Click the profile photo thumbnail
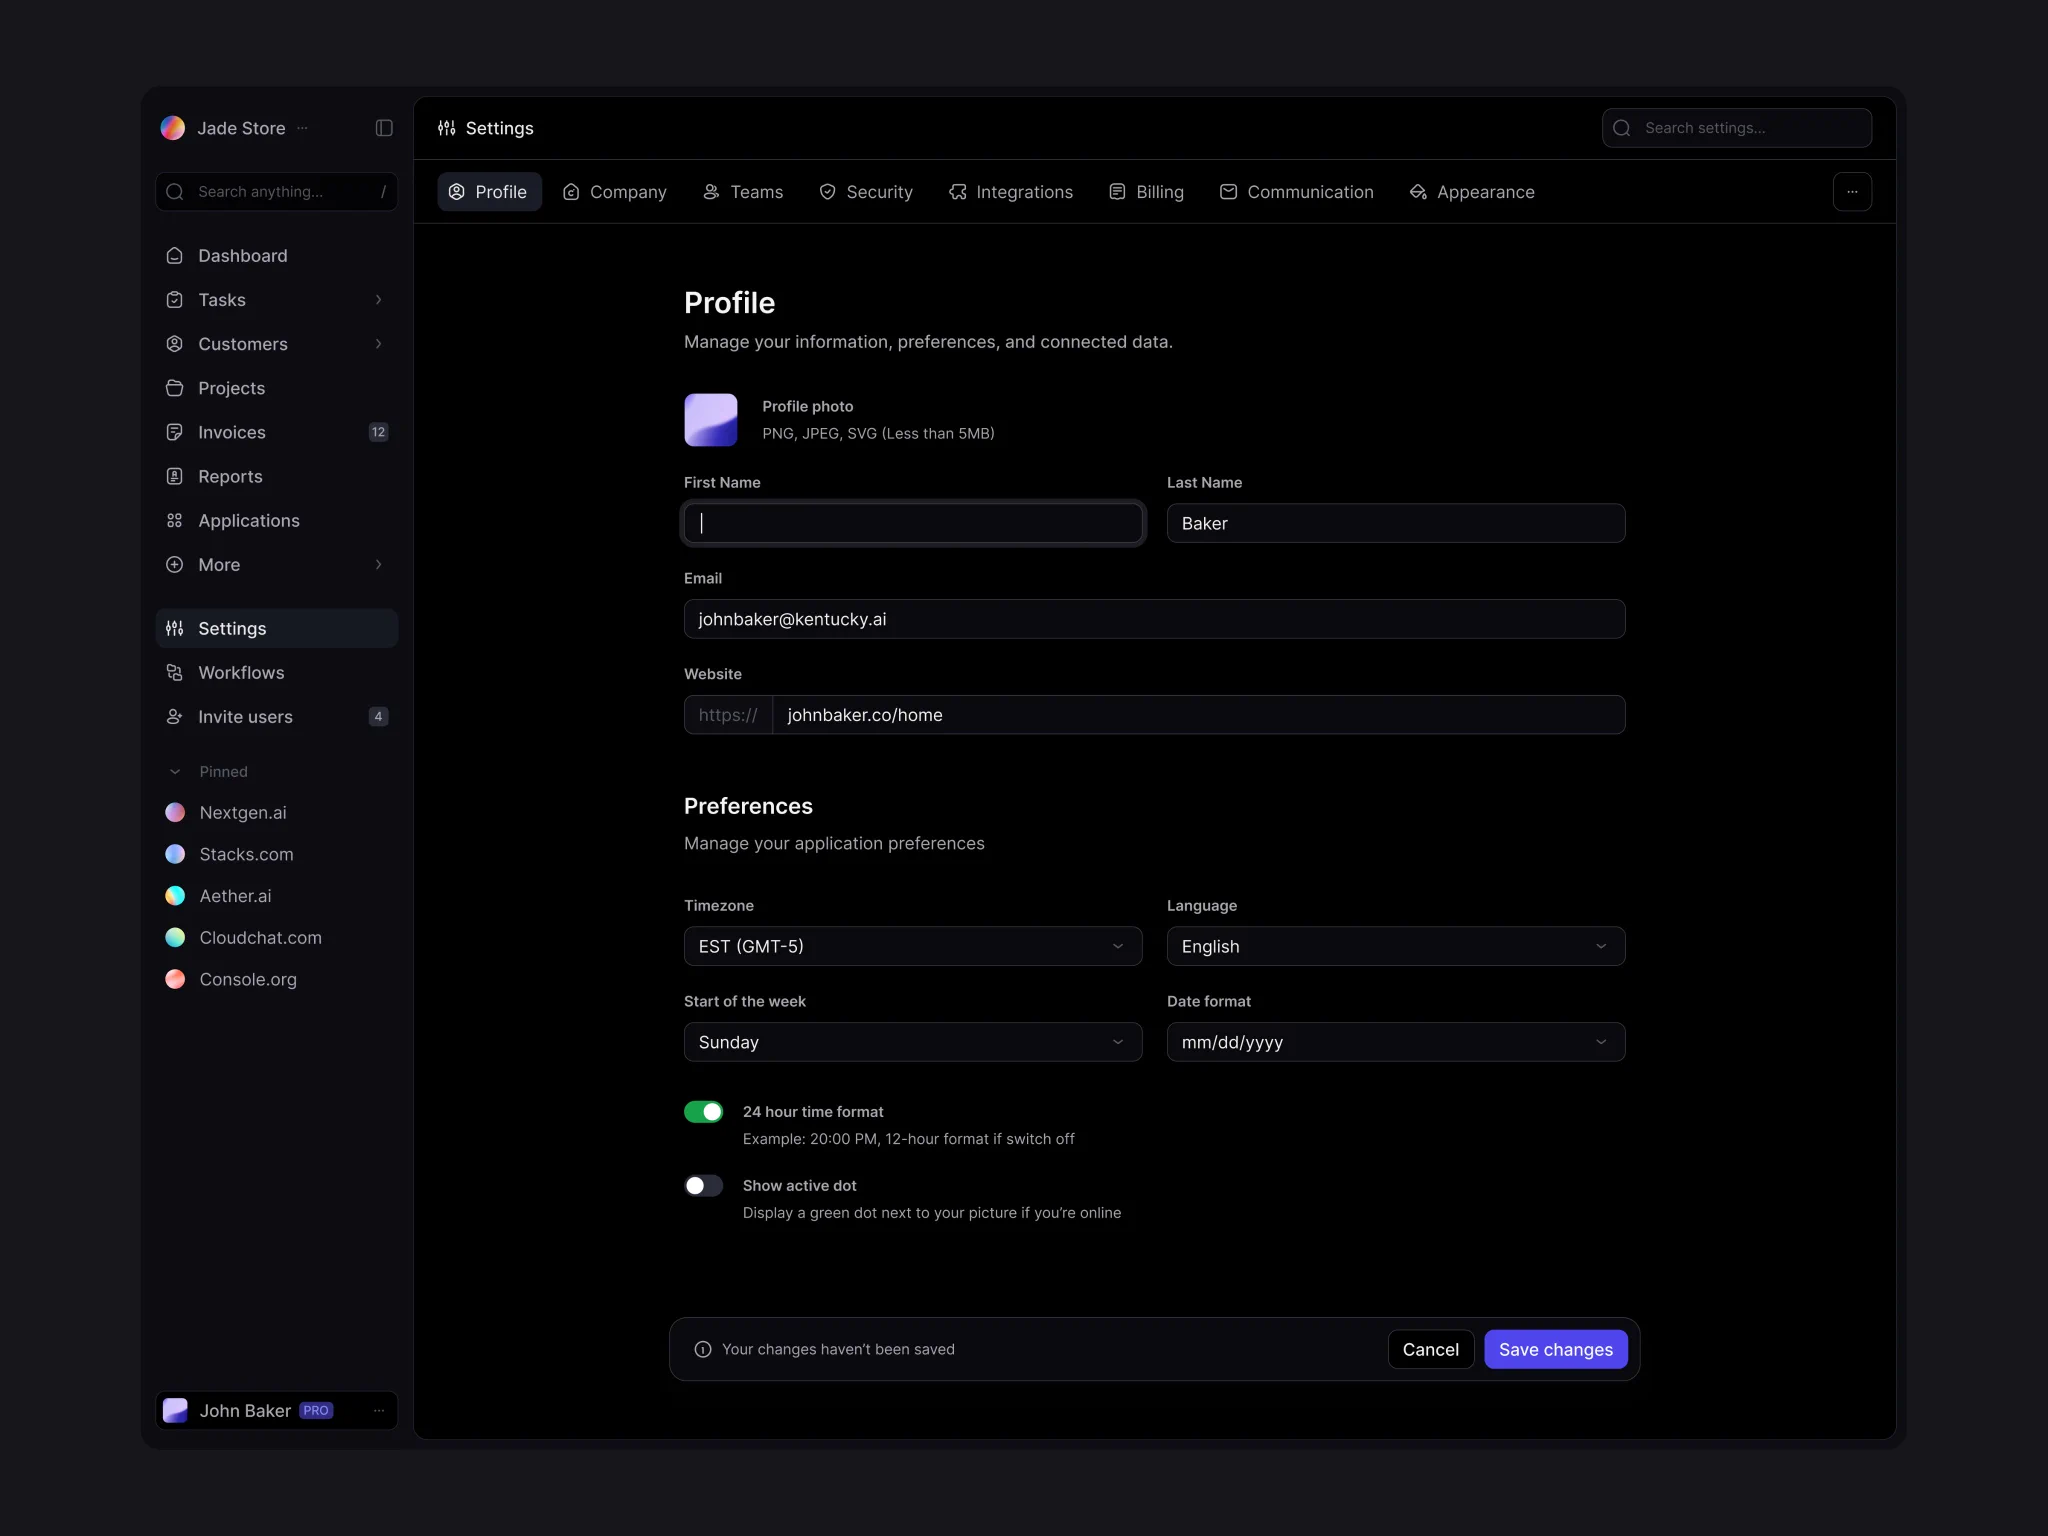The width and height of the screenshot is (2048, 1536). (711, 420)
